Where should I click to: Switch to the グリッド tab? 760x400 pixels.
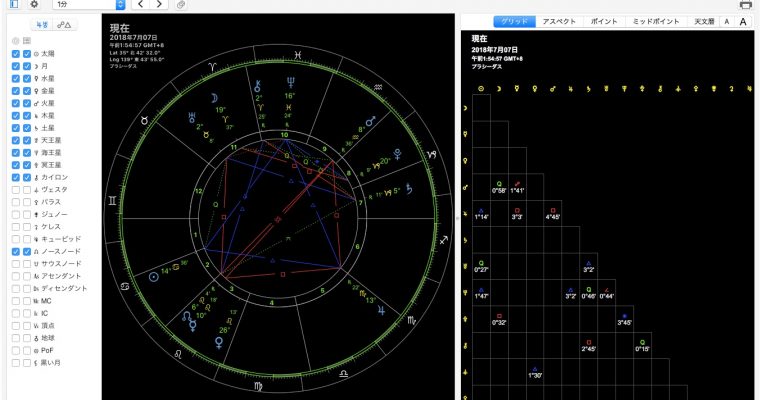click(x=514, y=21)
